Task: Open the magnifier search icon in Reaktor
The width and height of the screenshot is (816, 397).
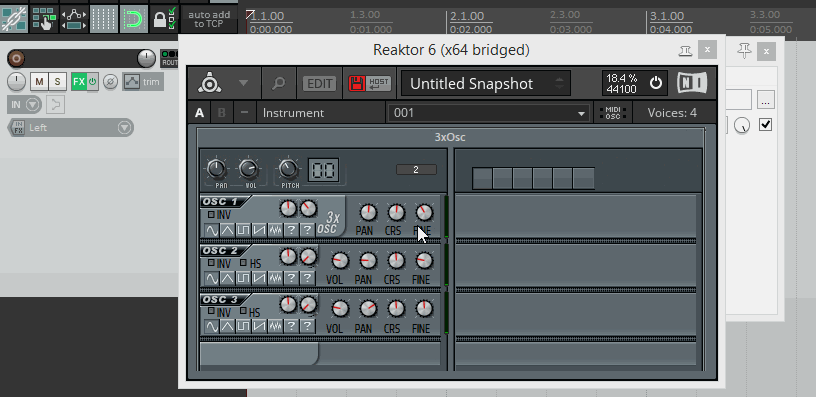Action: click(x=279, y=83)
